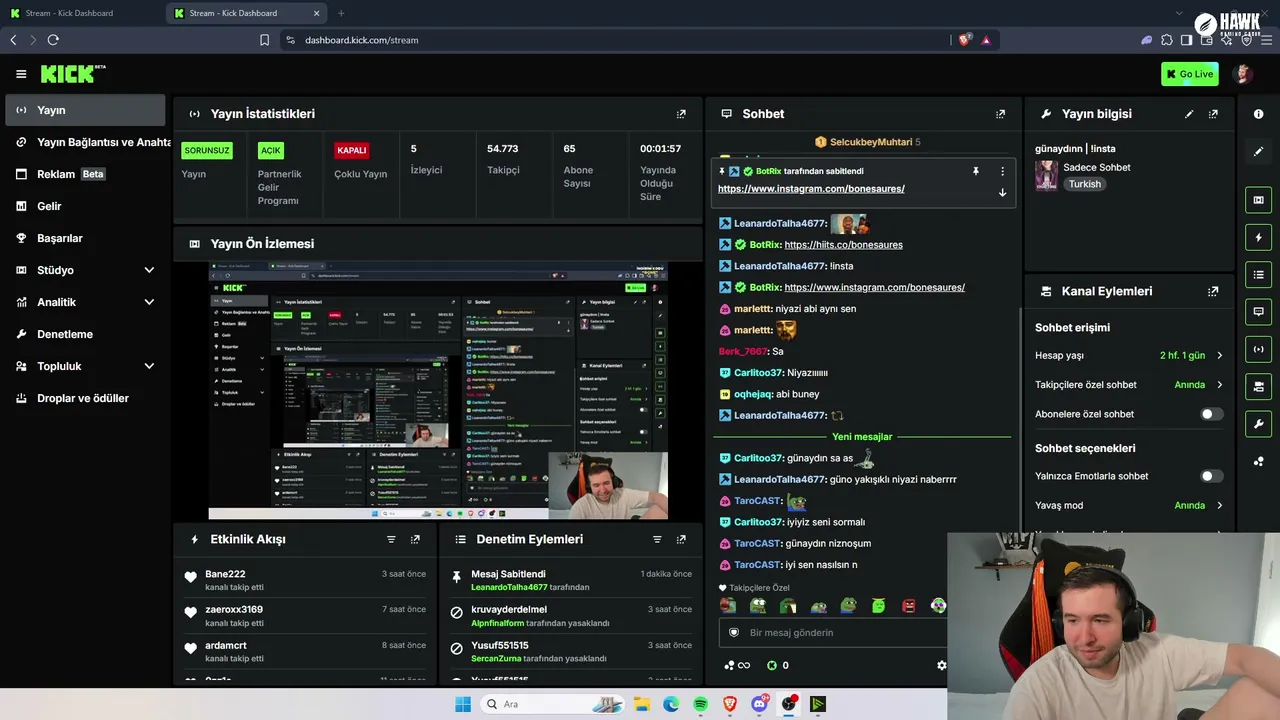Screen dimensions: 1280x720
Task: Click username Bane222 in activity feed
Action: click(225, 574)
